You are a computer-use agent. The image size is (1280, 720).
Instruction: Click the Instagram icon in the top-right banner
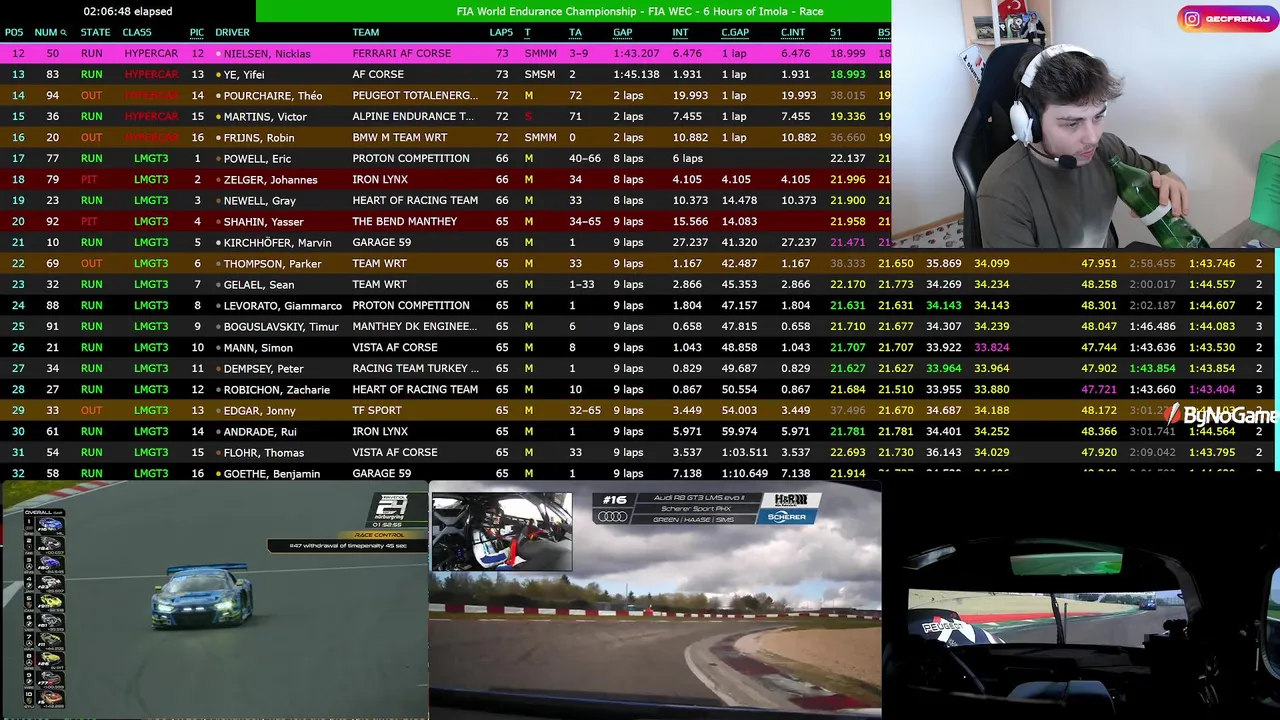click(1192, 18)
